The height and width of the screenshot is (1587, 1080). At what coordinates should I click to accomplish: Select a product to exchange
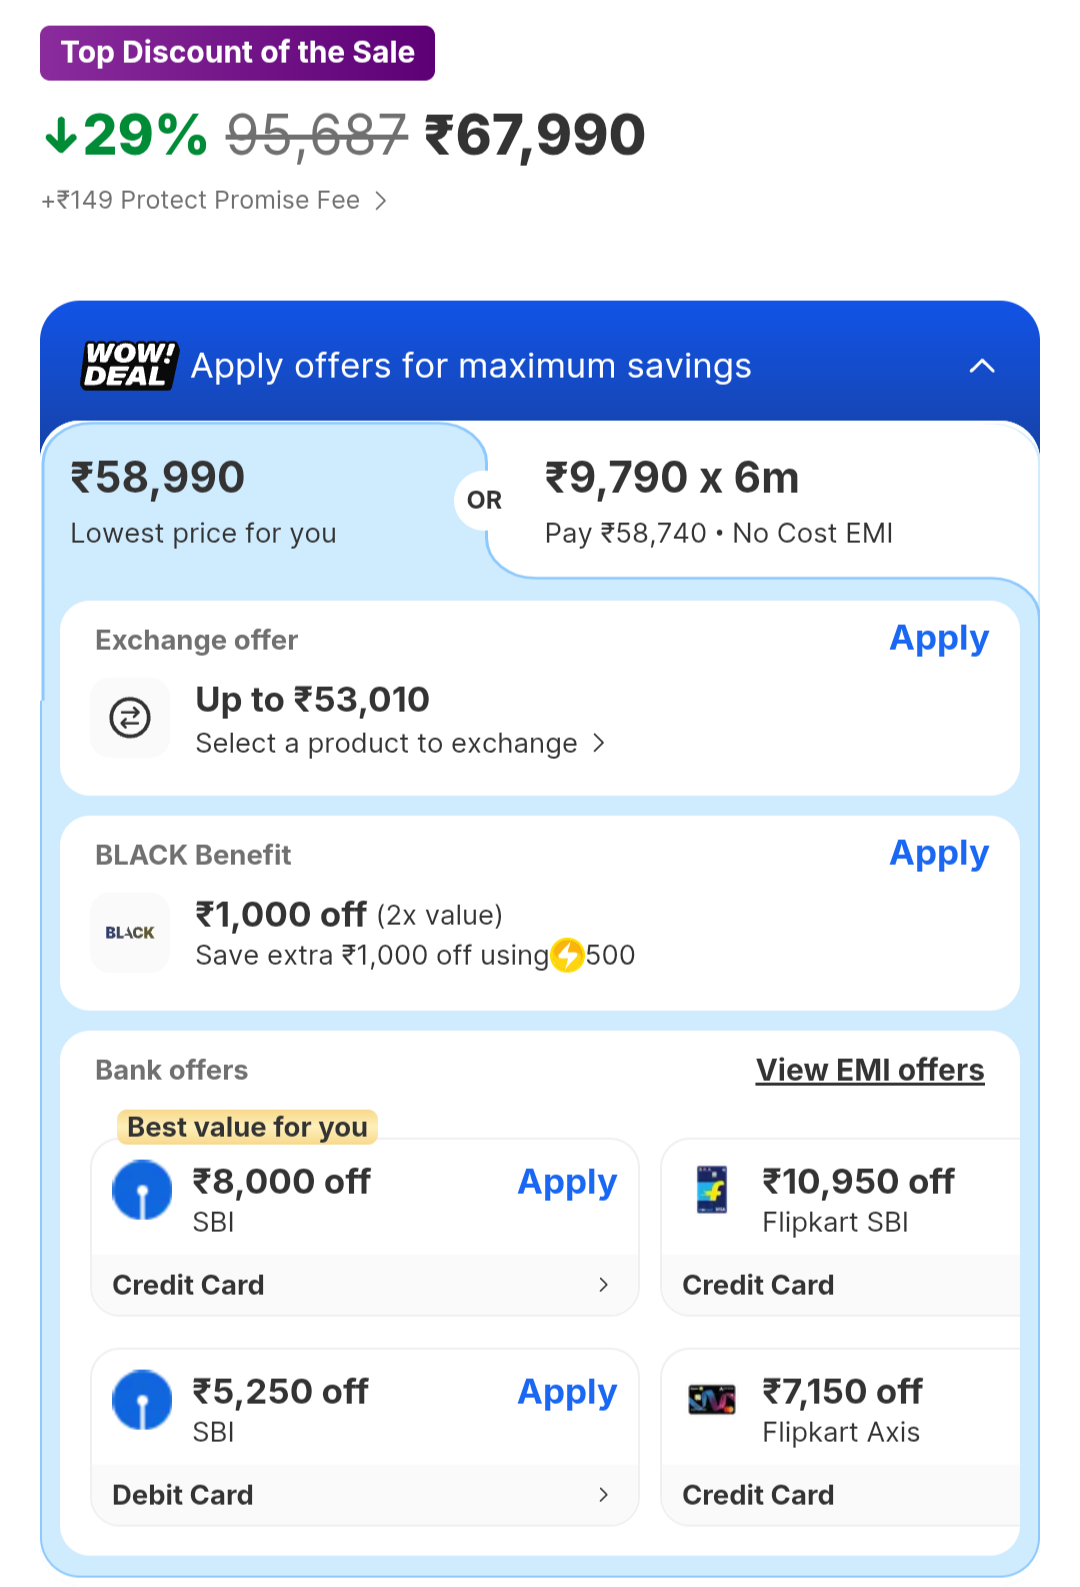tap(400, 743)
